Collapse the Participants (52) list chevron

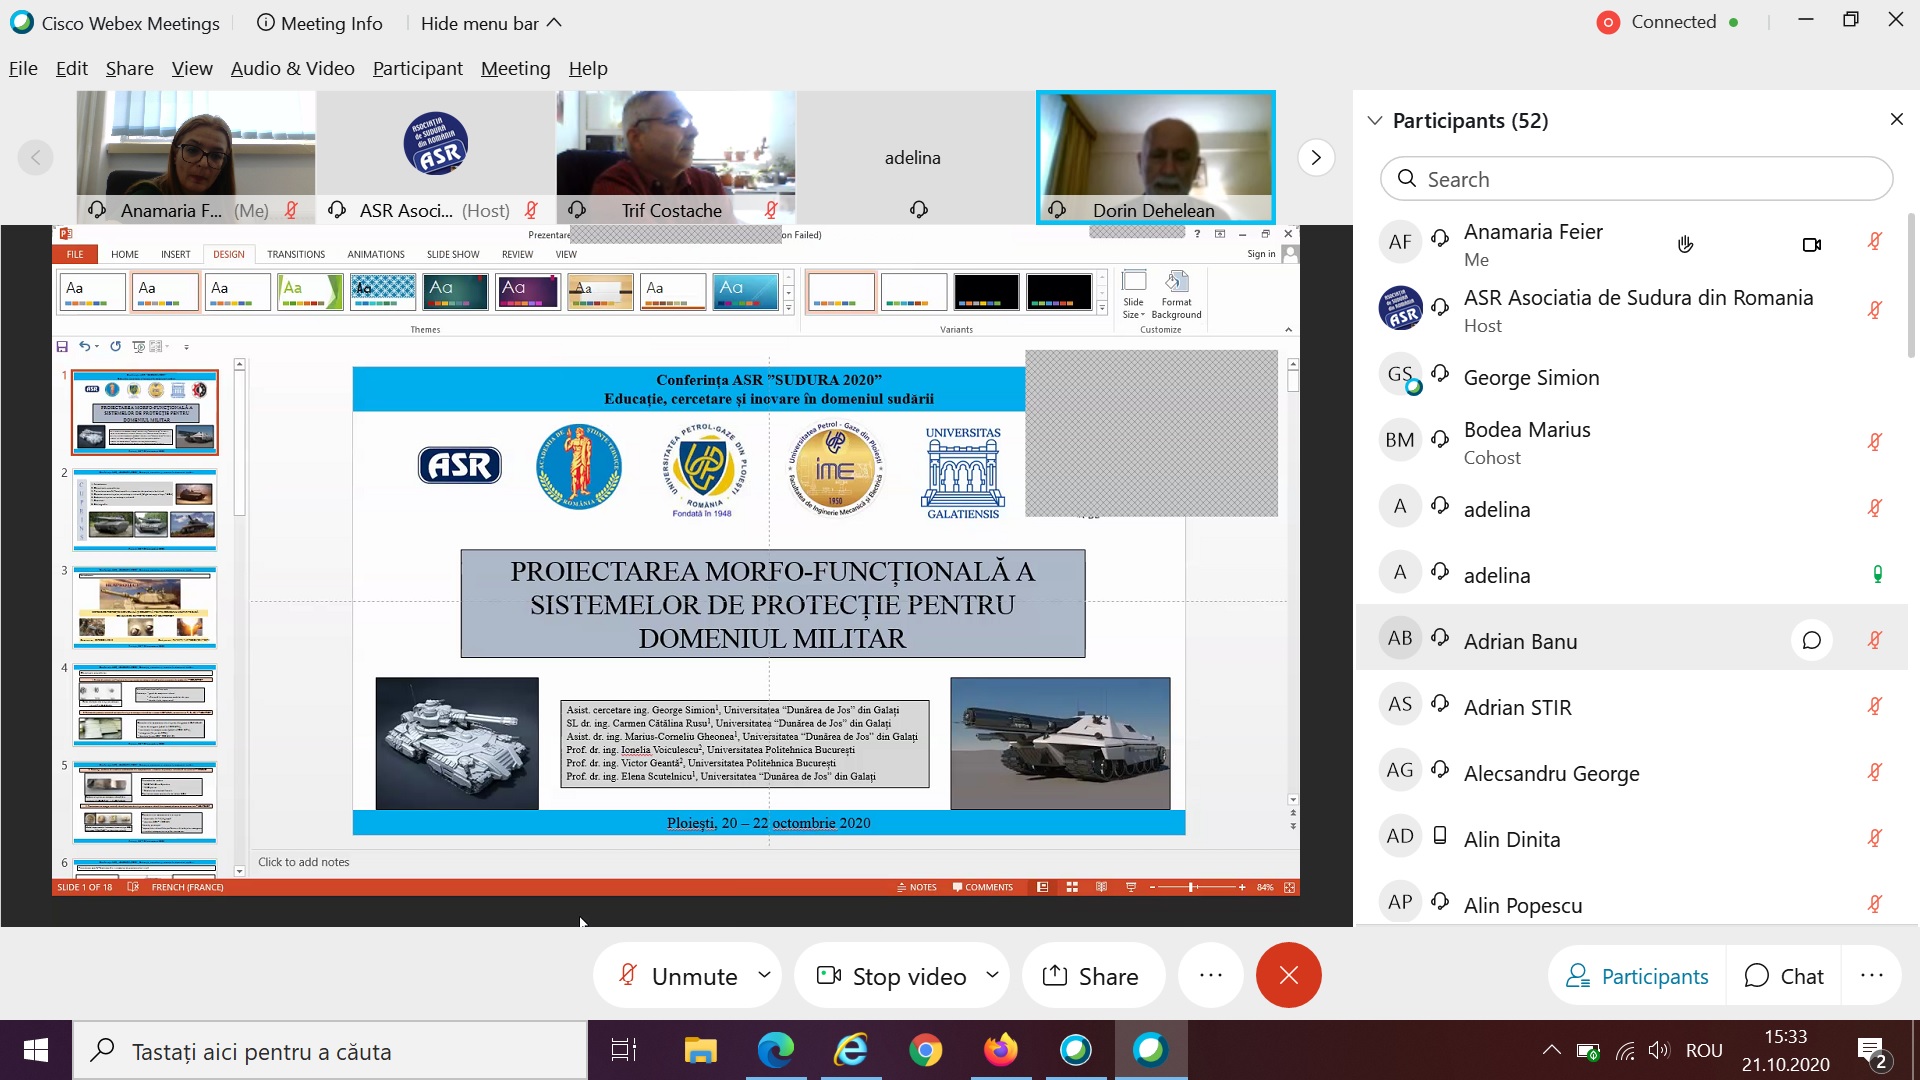pos(1375,121)
